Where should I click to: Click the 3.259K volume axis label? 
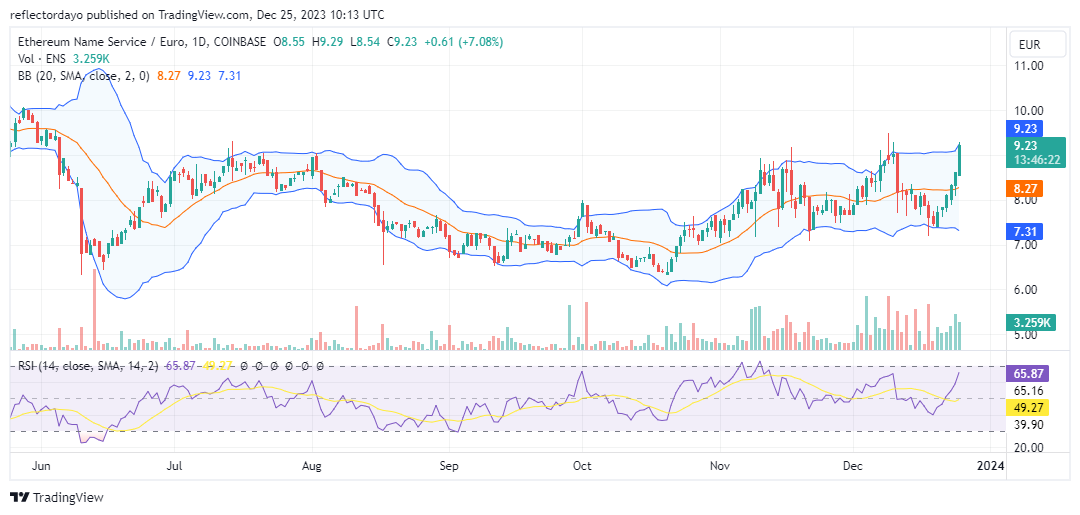pyautogui.click(x=1031, y=322)
